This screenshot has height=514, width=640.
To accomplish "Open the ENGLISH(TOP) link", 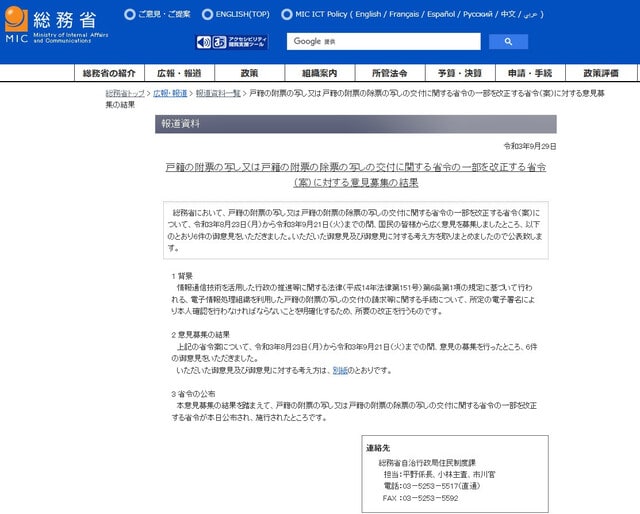I will point(242,14).
